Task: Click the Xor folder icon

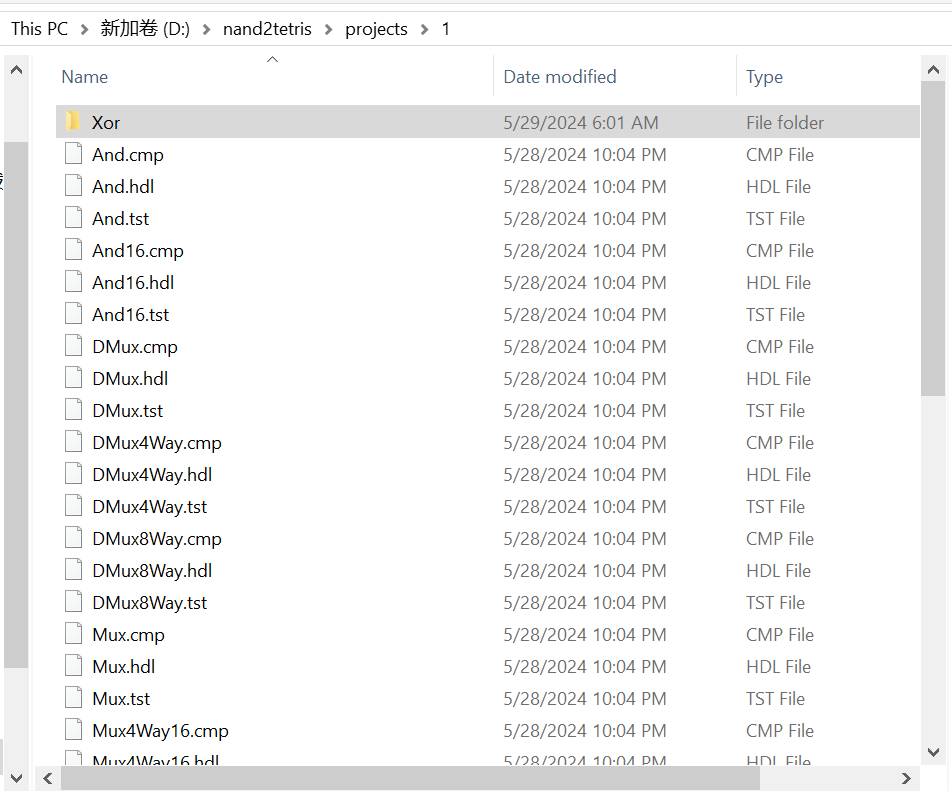Action: (x=72, y=122)
